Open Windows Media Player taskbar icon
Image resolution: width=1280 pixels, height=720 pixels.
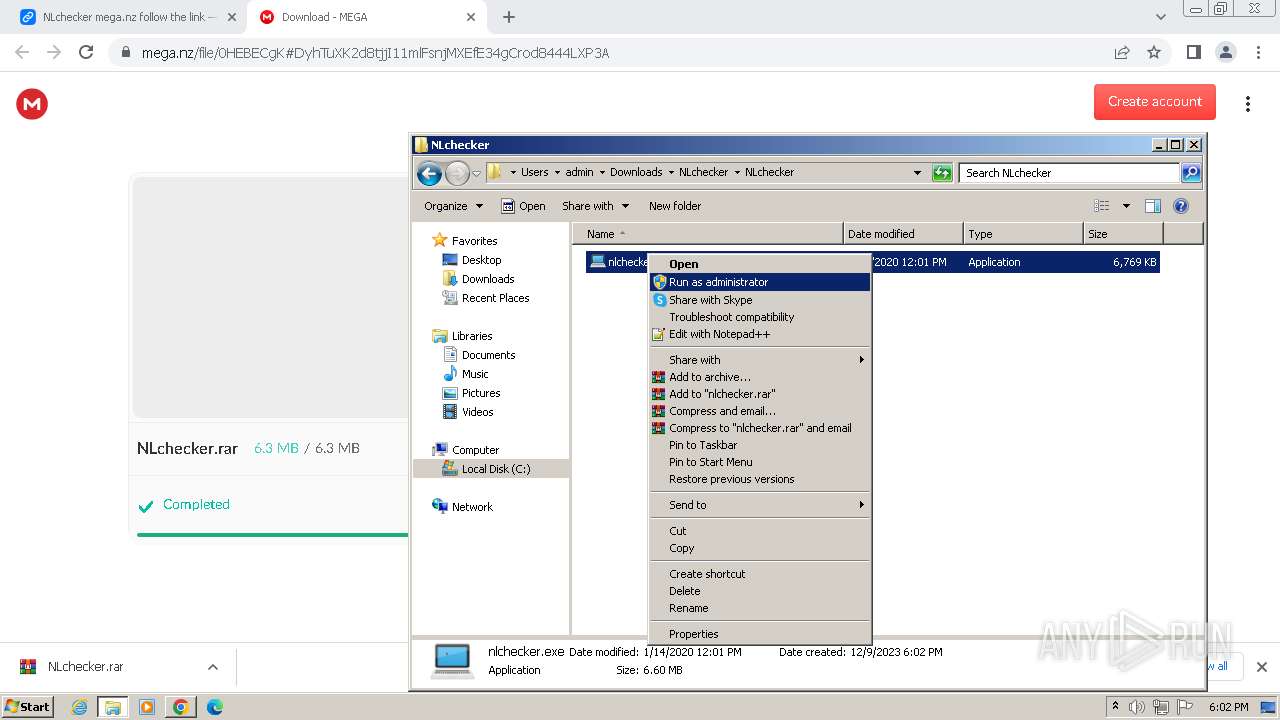[x=147, y=707]
